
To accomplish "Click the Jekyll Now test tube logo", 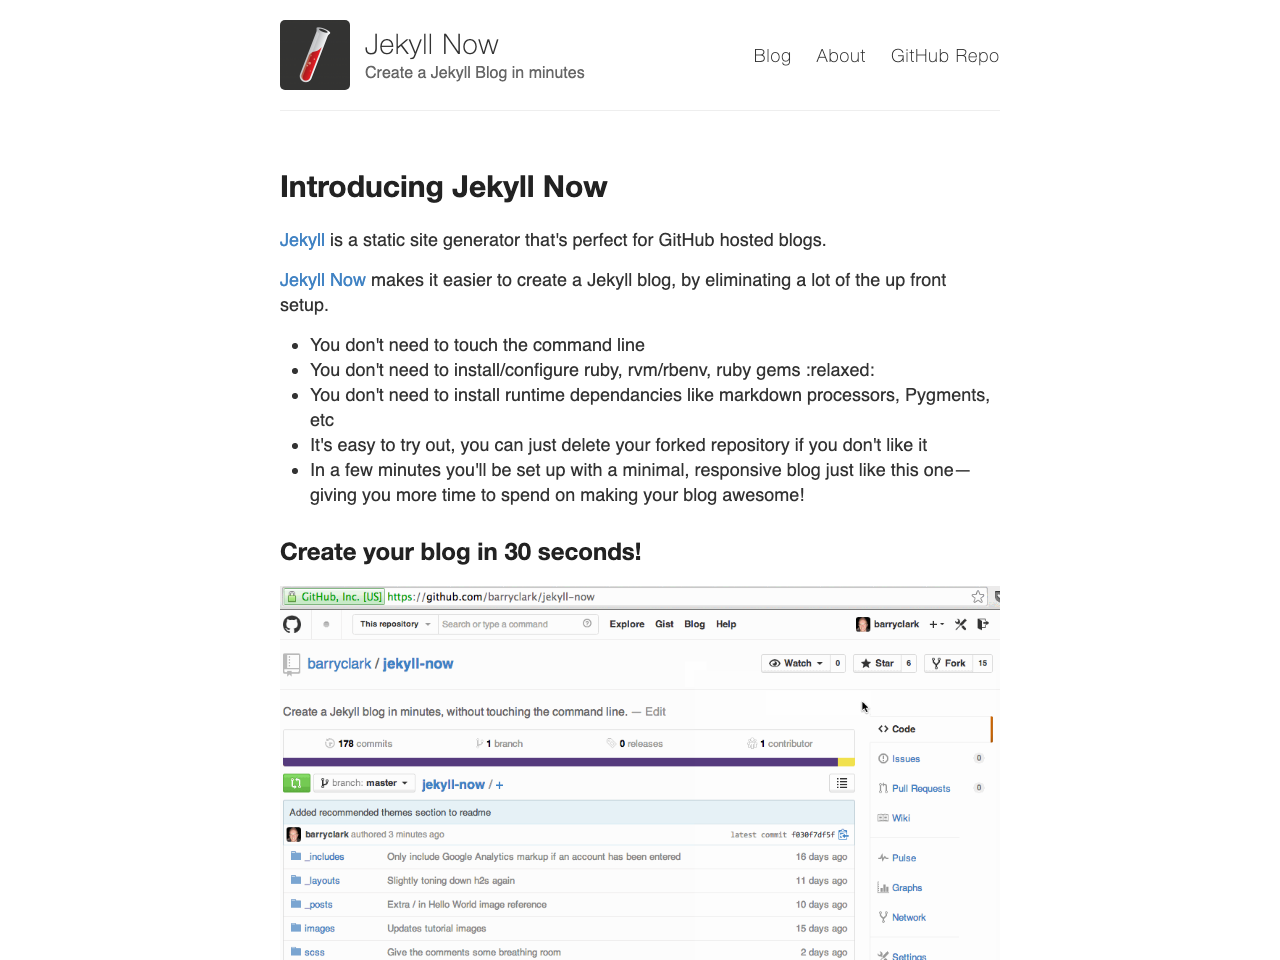I will point(314,54).
